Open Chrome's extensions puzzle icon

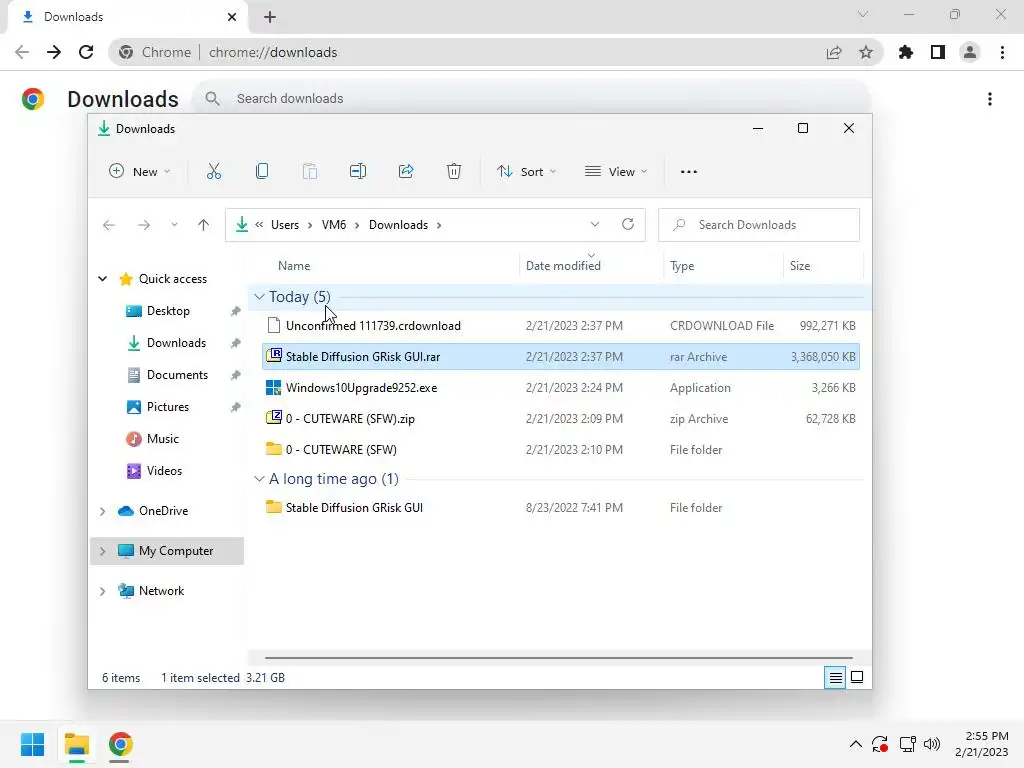[x=906, y=52]
